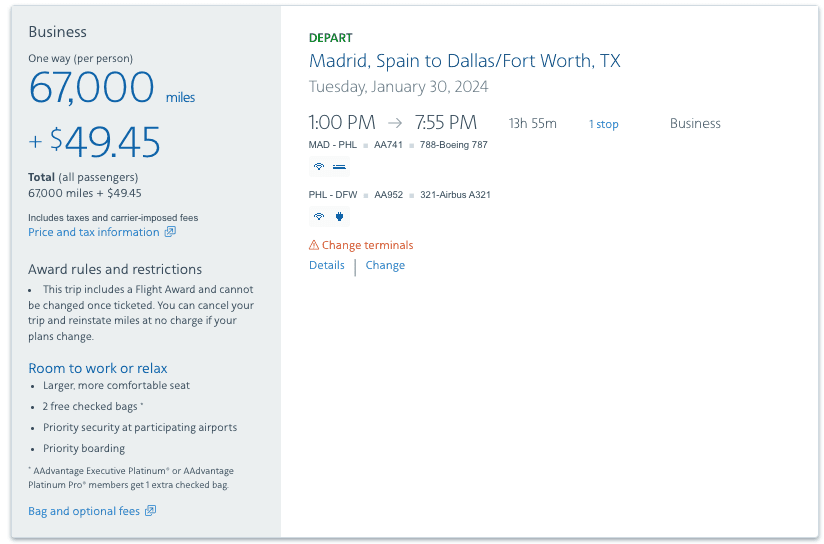Click aircraft text 788-Boeing 787

click(x=454, y=145)
